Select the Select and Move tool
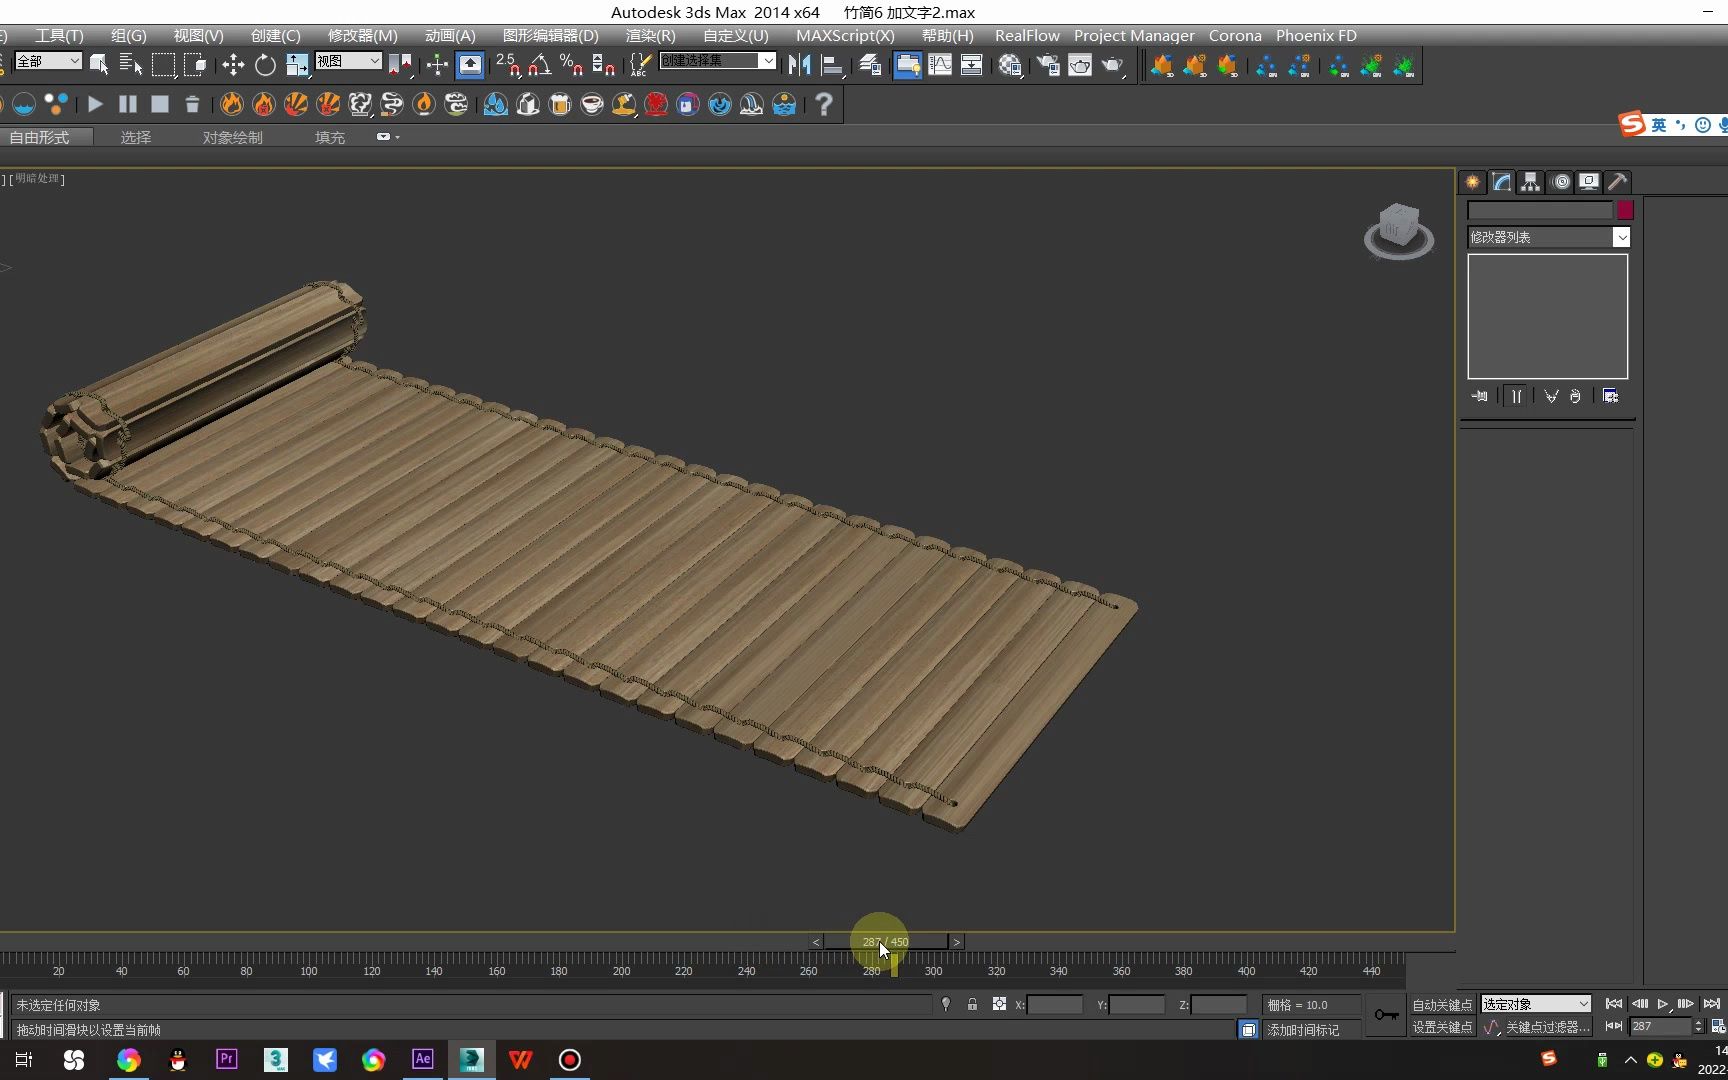The height and width of the screenshot is (1080, 1728). 233,65
